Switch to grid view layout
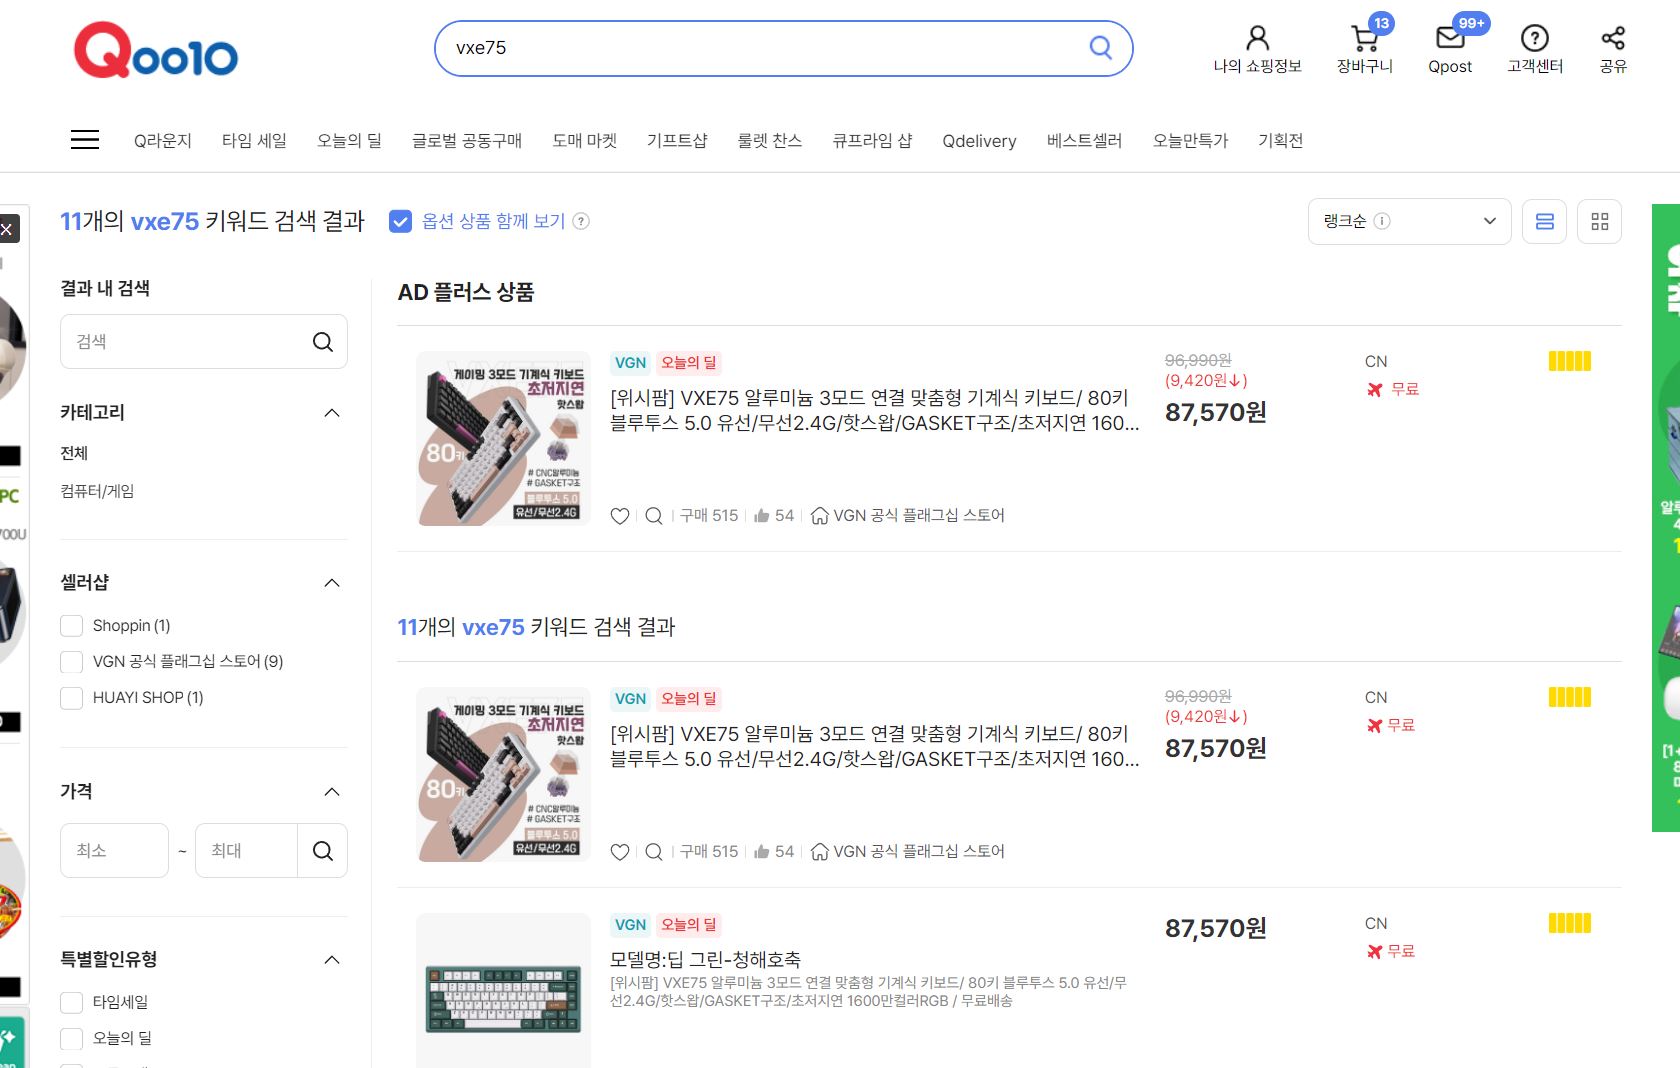Screen dimensions: 1680x1068 pyautogui.click(x=1599, y=221)
